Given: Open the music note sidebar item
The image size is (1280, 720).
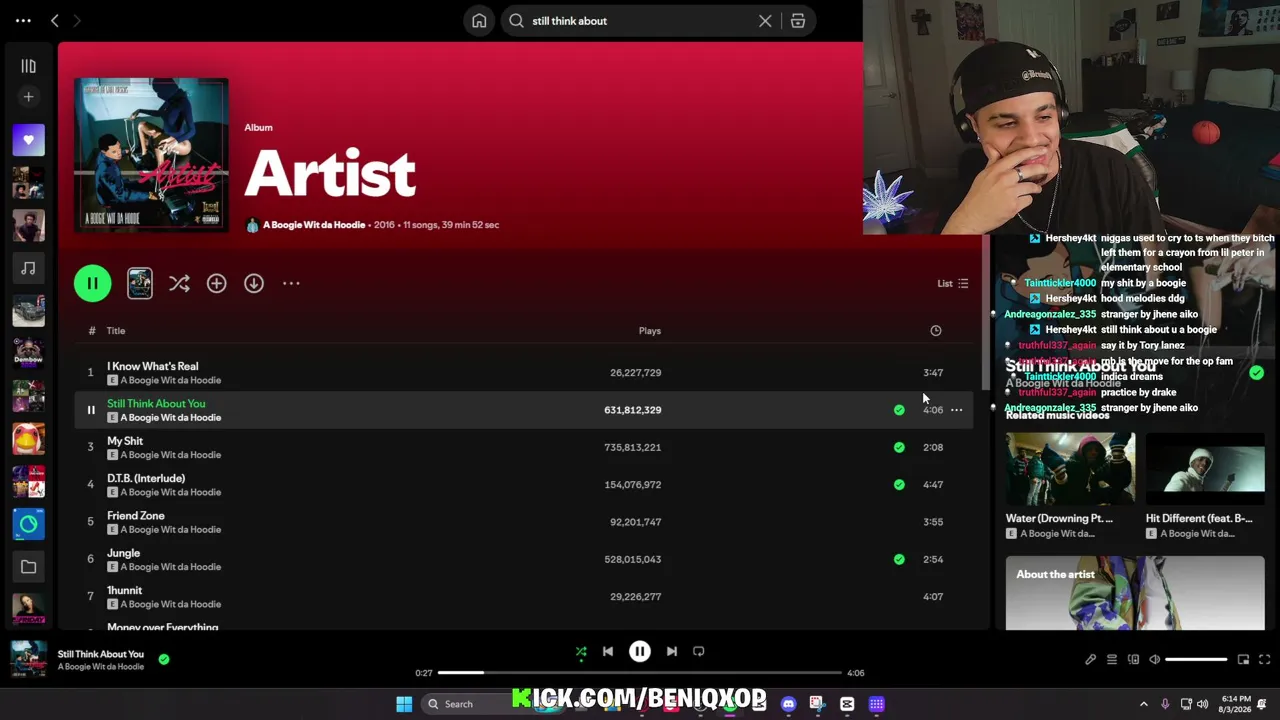Looking at the screenshot, I should [x=28, y=268].
